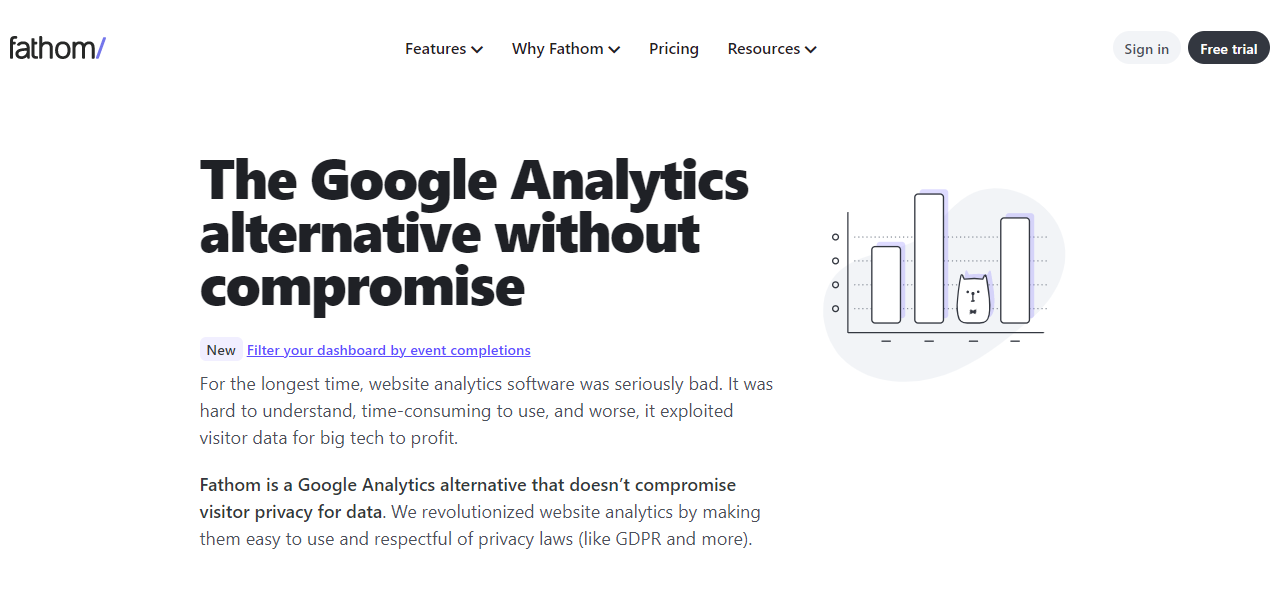Click the fathom logo in header
Image resolution: width=1277 pixels, height=592 pixels.
coord(57,47)
